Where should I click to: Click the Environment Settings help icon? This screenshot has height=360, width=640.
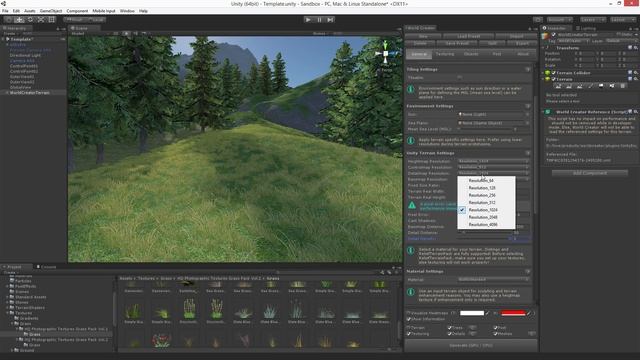pos(528,106)
